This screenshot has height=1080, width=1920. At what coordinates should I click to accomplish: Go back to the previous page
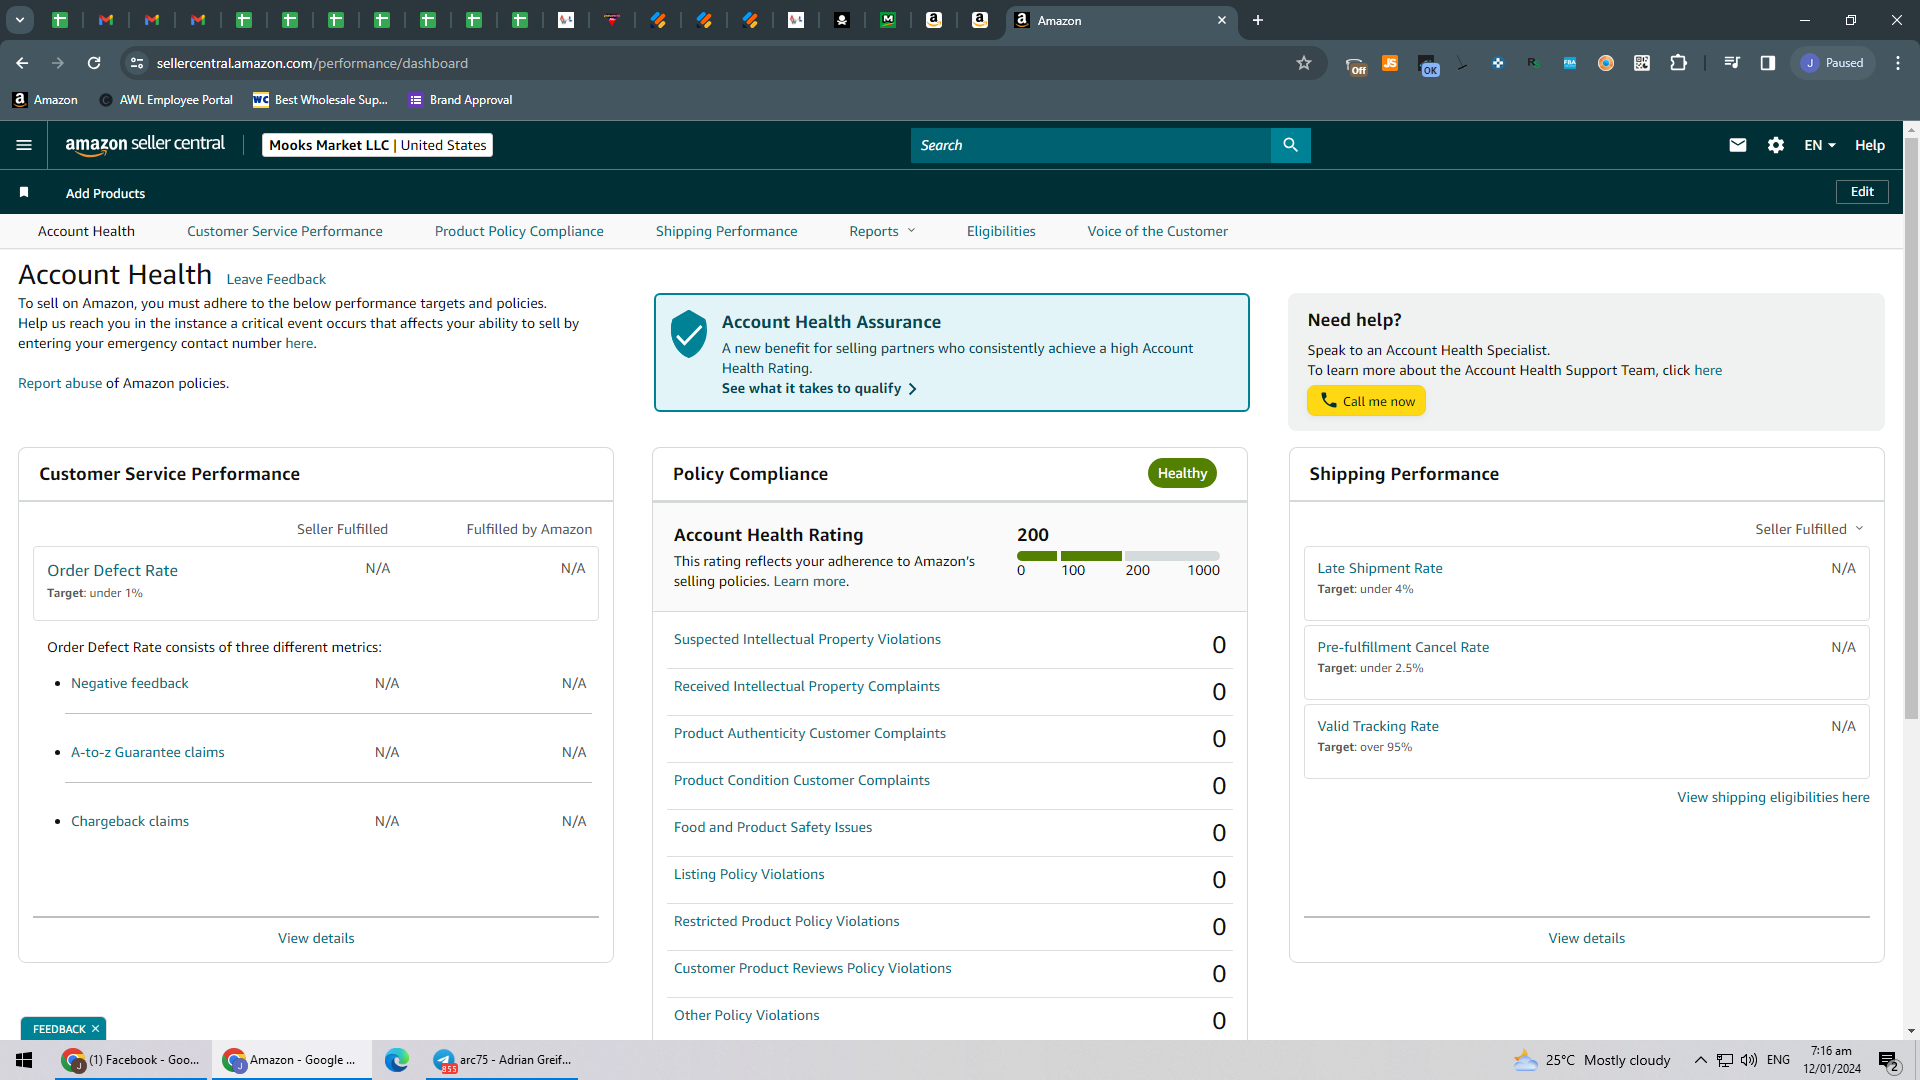coord(22,63)
